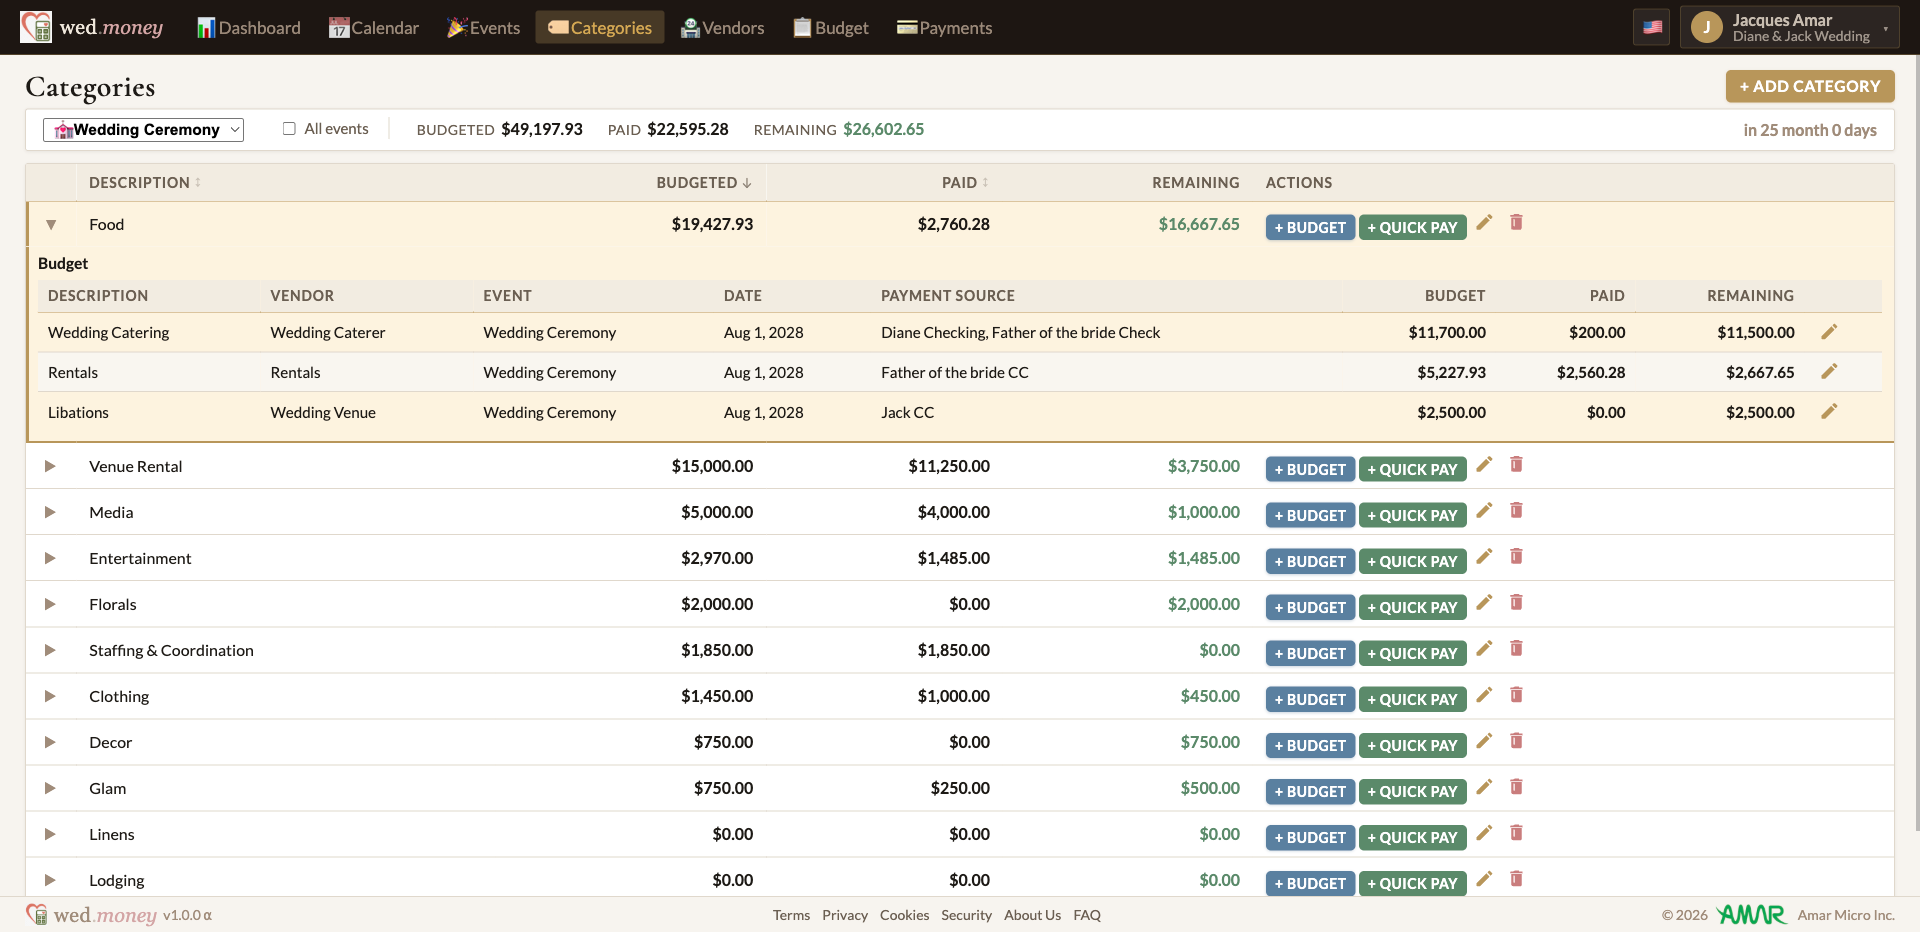Delete the Linens category

pyautogui.click(x=1516, y=832)
